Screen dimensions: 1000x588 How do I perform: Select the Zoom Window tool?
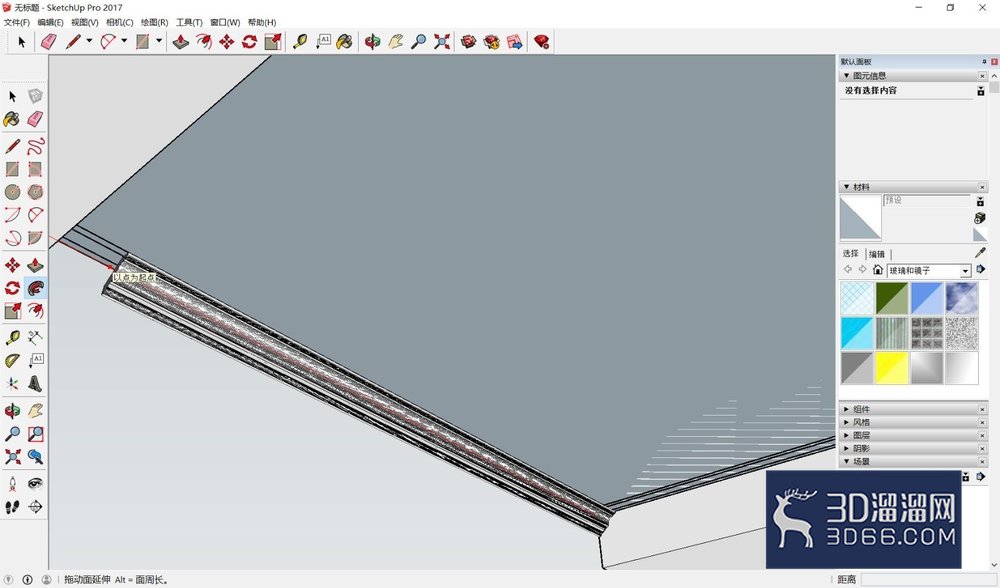point(35,434)
